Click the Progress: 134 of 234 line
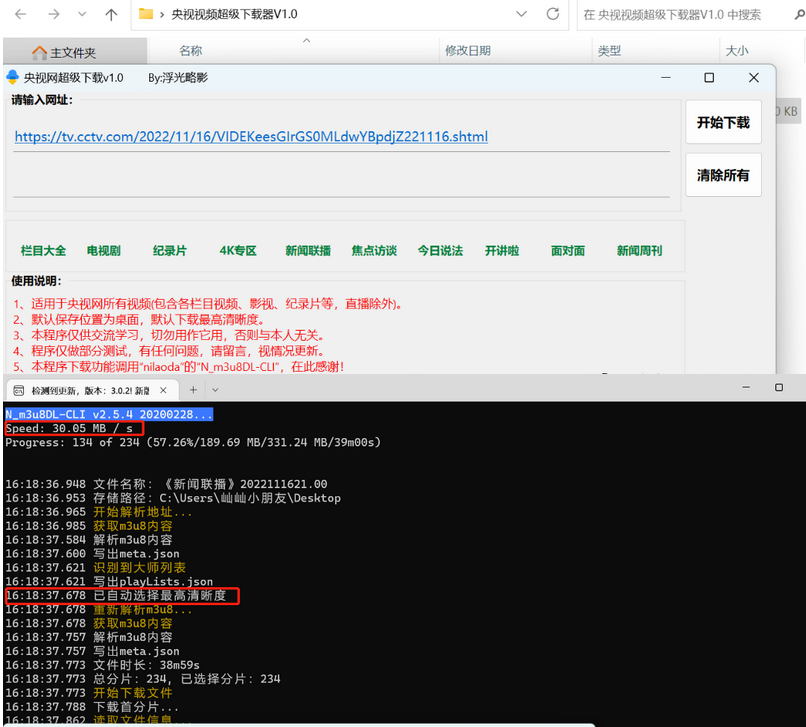Image resolution: width=806 pixels, height=727 pixels. click(193, 442)
